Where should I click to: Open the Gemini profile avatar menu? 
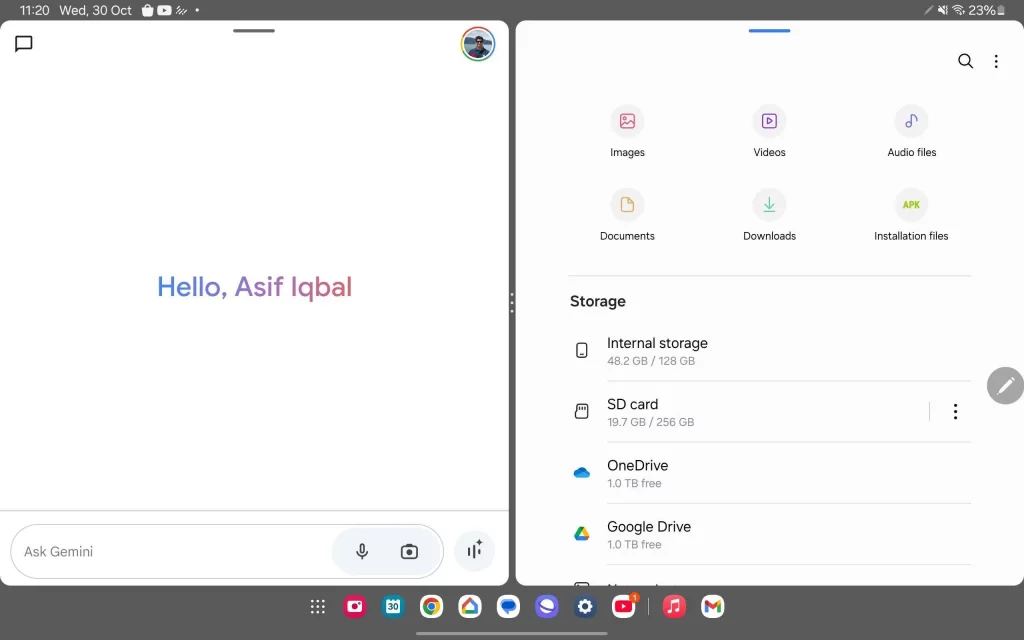tap(478, 44)
